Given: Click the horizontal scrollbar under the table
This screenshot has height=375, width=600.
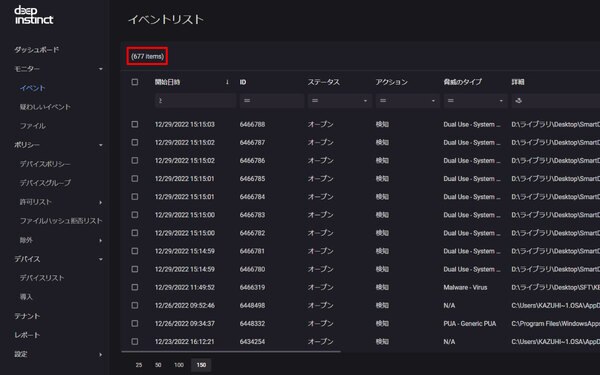Looking at the screenshot, I should [x=231, y=351].
